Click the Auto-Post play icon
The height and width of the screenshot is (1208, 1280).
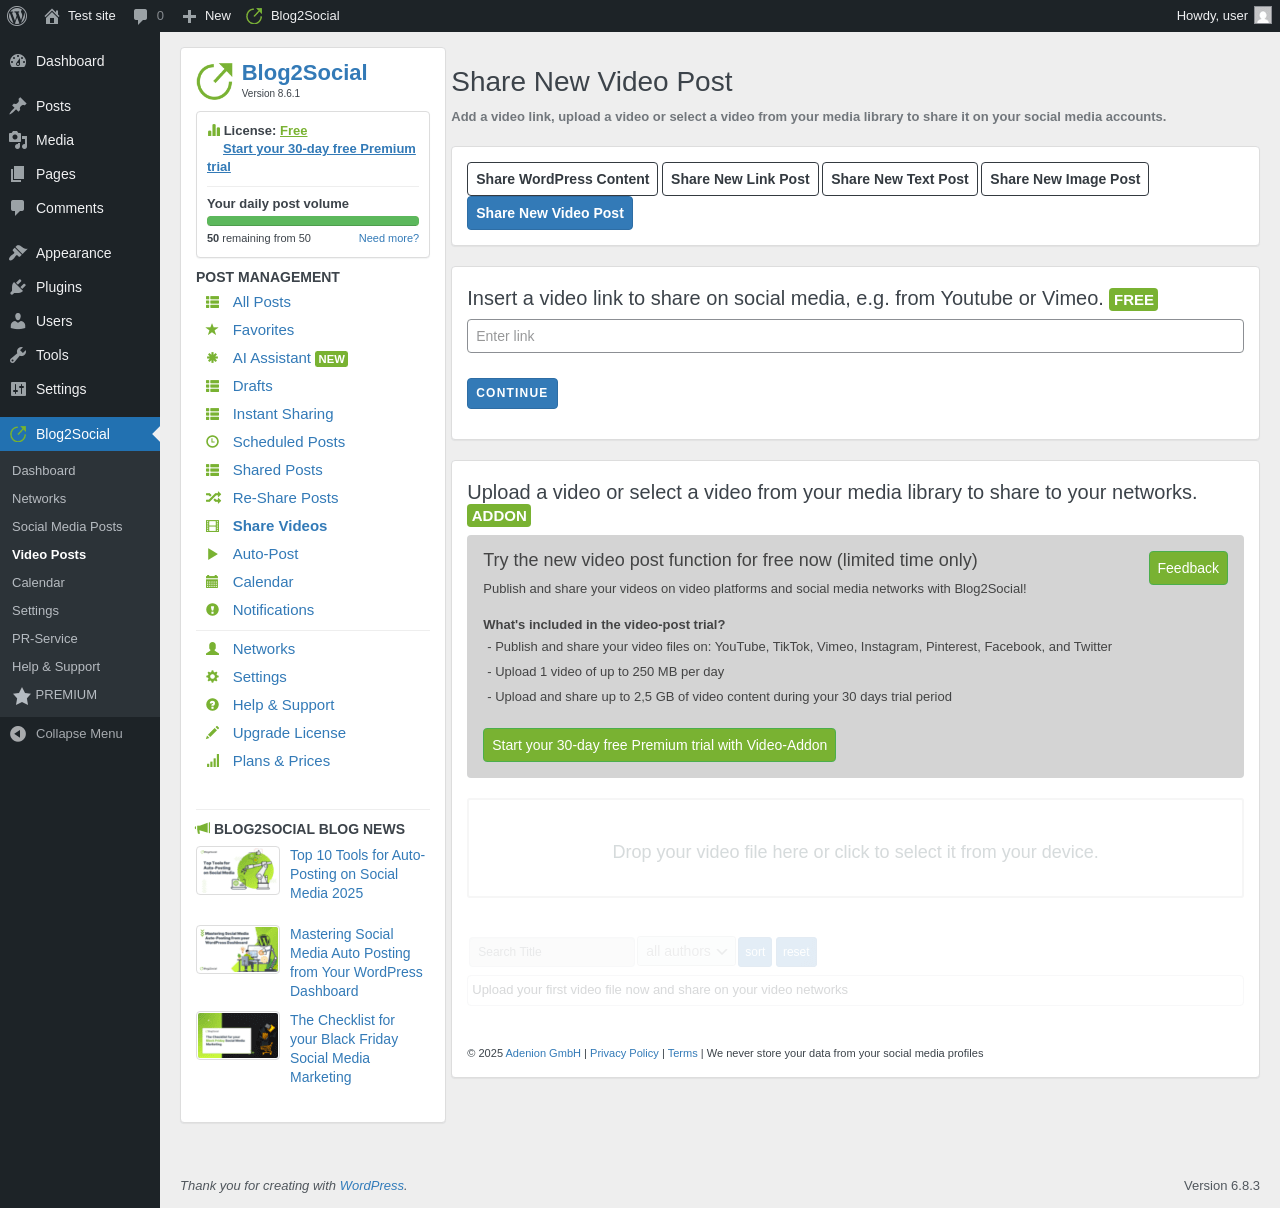tap(212, 554)
